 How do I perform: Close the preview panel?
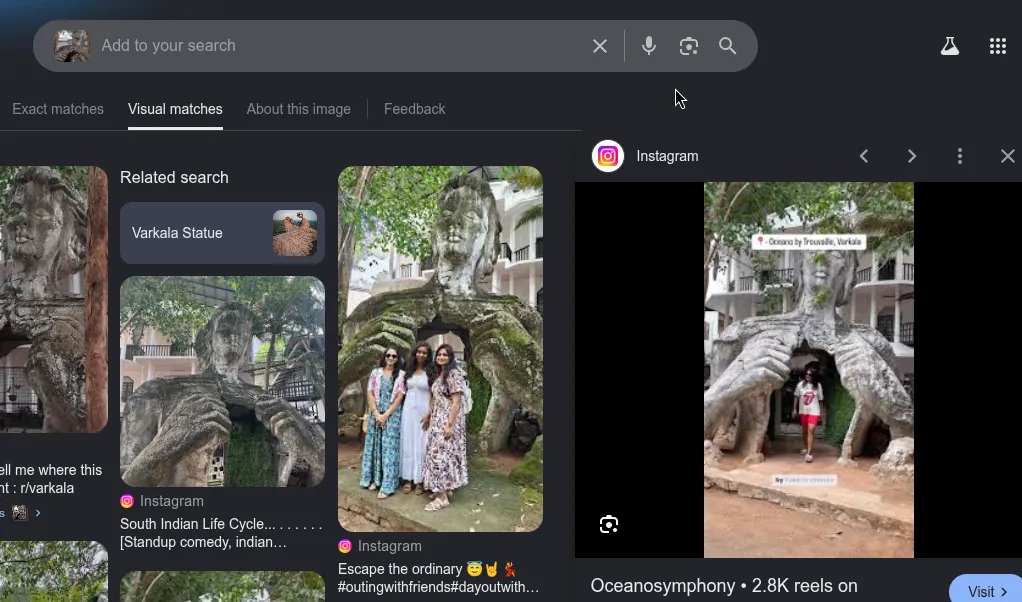1008,156
